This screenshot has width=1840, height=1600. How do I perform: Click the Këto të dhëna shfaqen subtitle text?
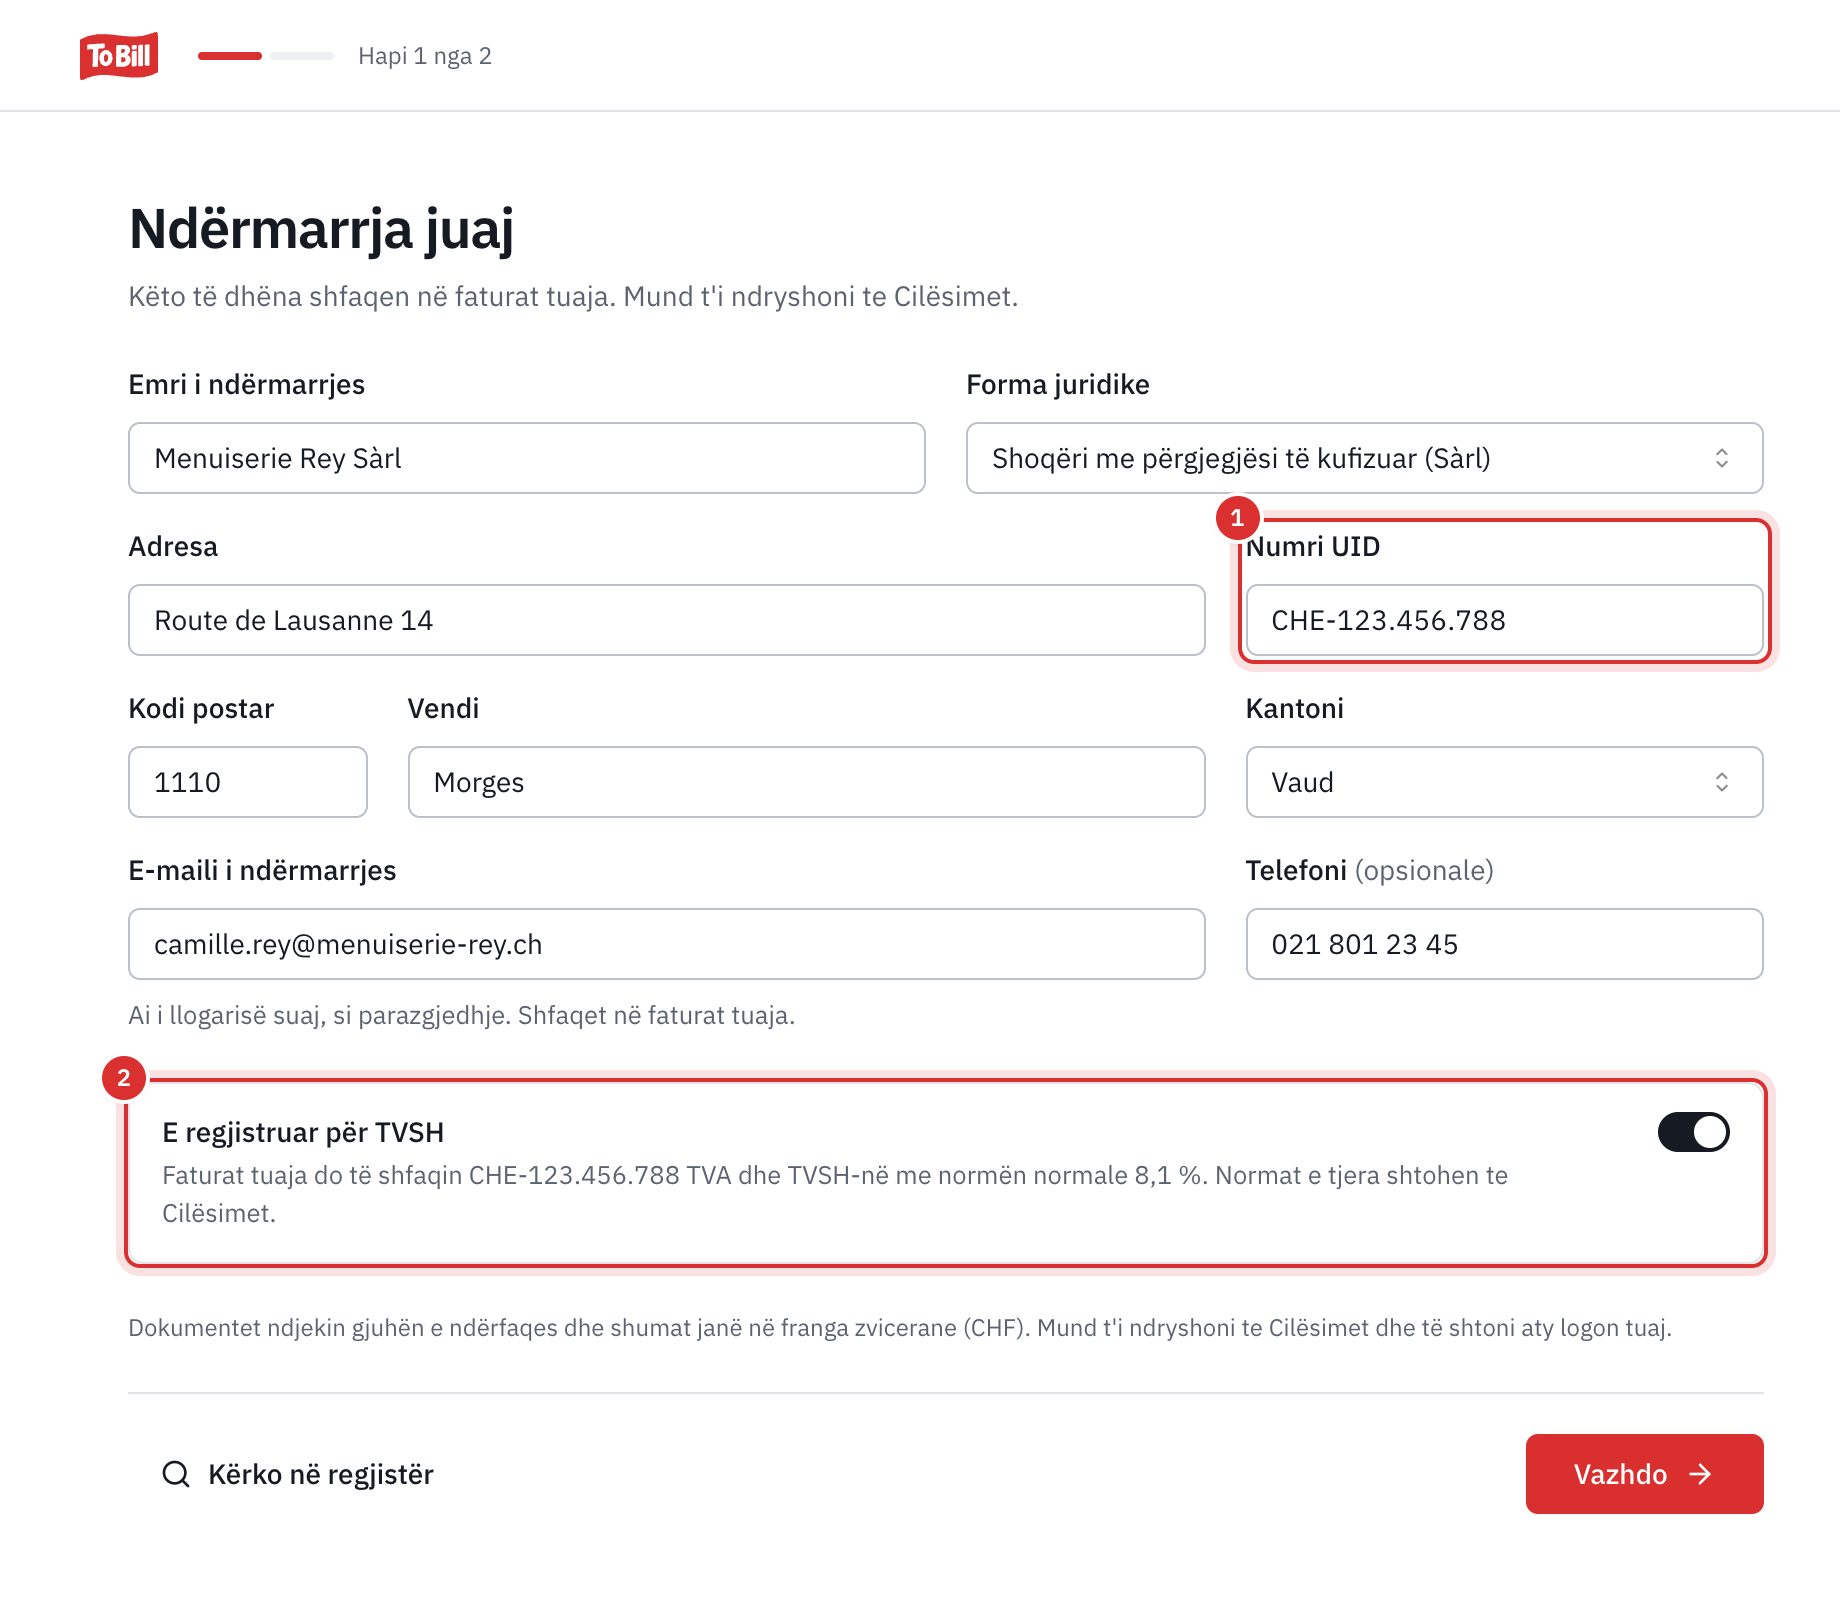(x=573, y=297)
